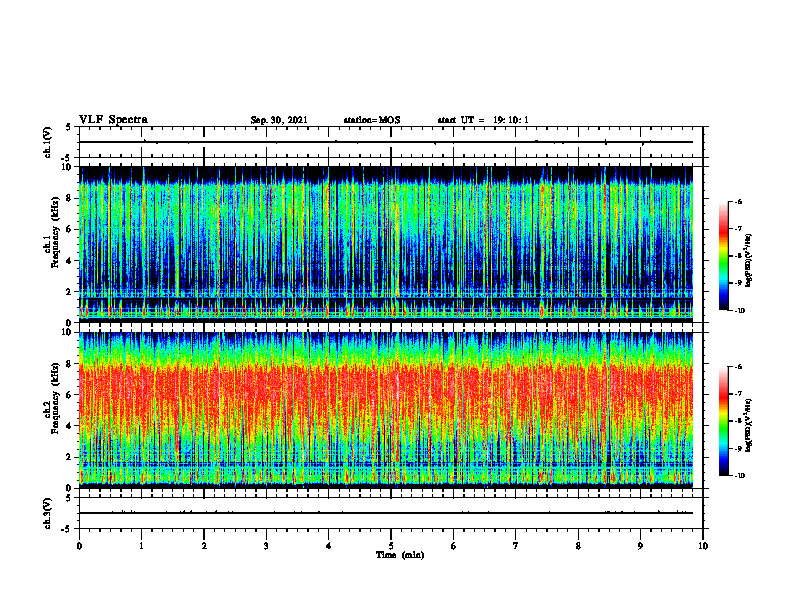Click the -5 tick label on ch.3(V) axis
The width and height of the screenshot is (792, 612).
click(68, 529)
